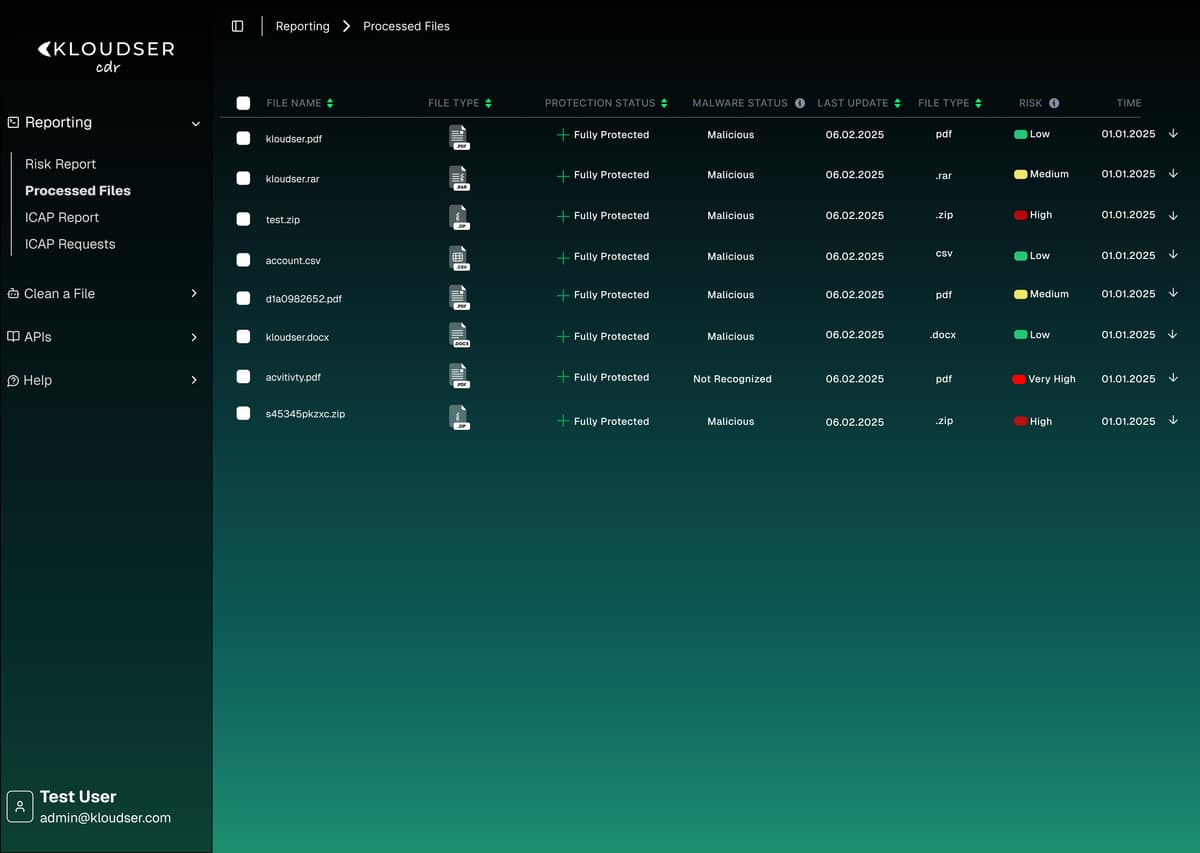This screenshot has width=1200, height=853.
Task: Click the Not Recognized malware status
Action: 732,379
